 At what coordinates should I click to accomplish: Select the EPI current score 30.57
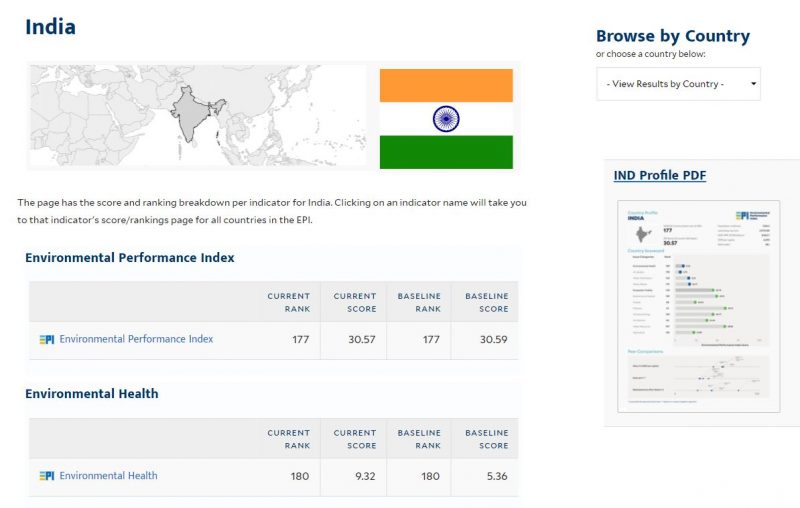362,340
